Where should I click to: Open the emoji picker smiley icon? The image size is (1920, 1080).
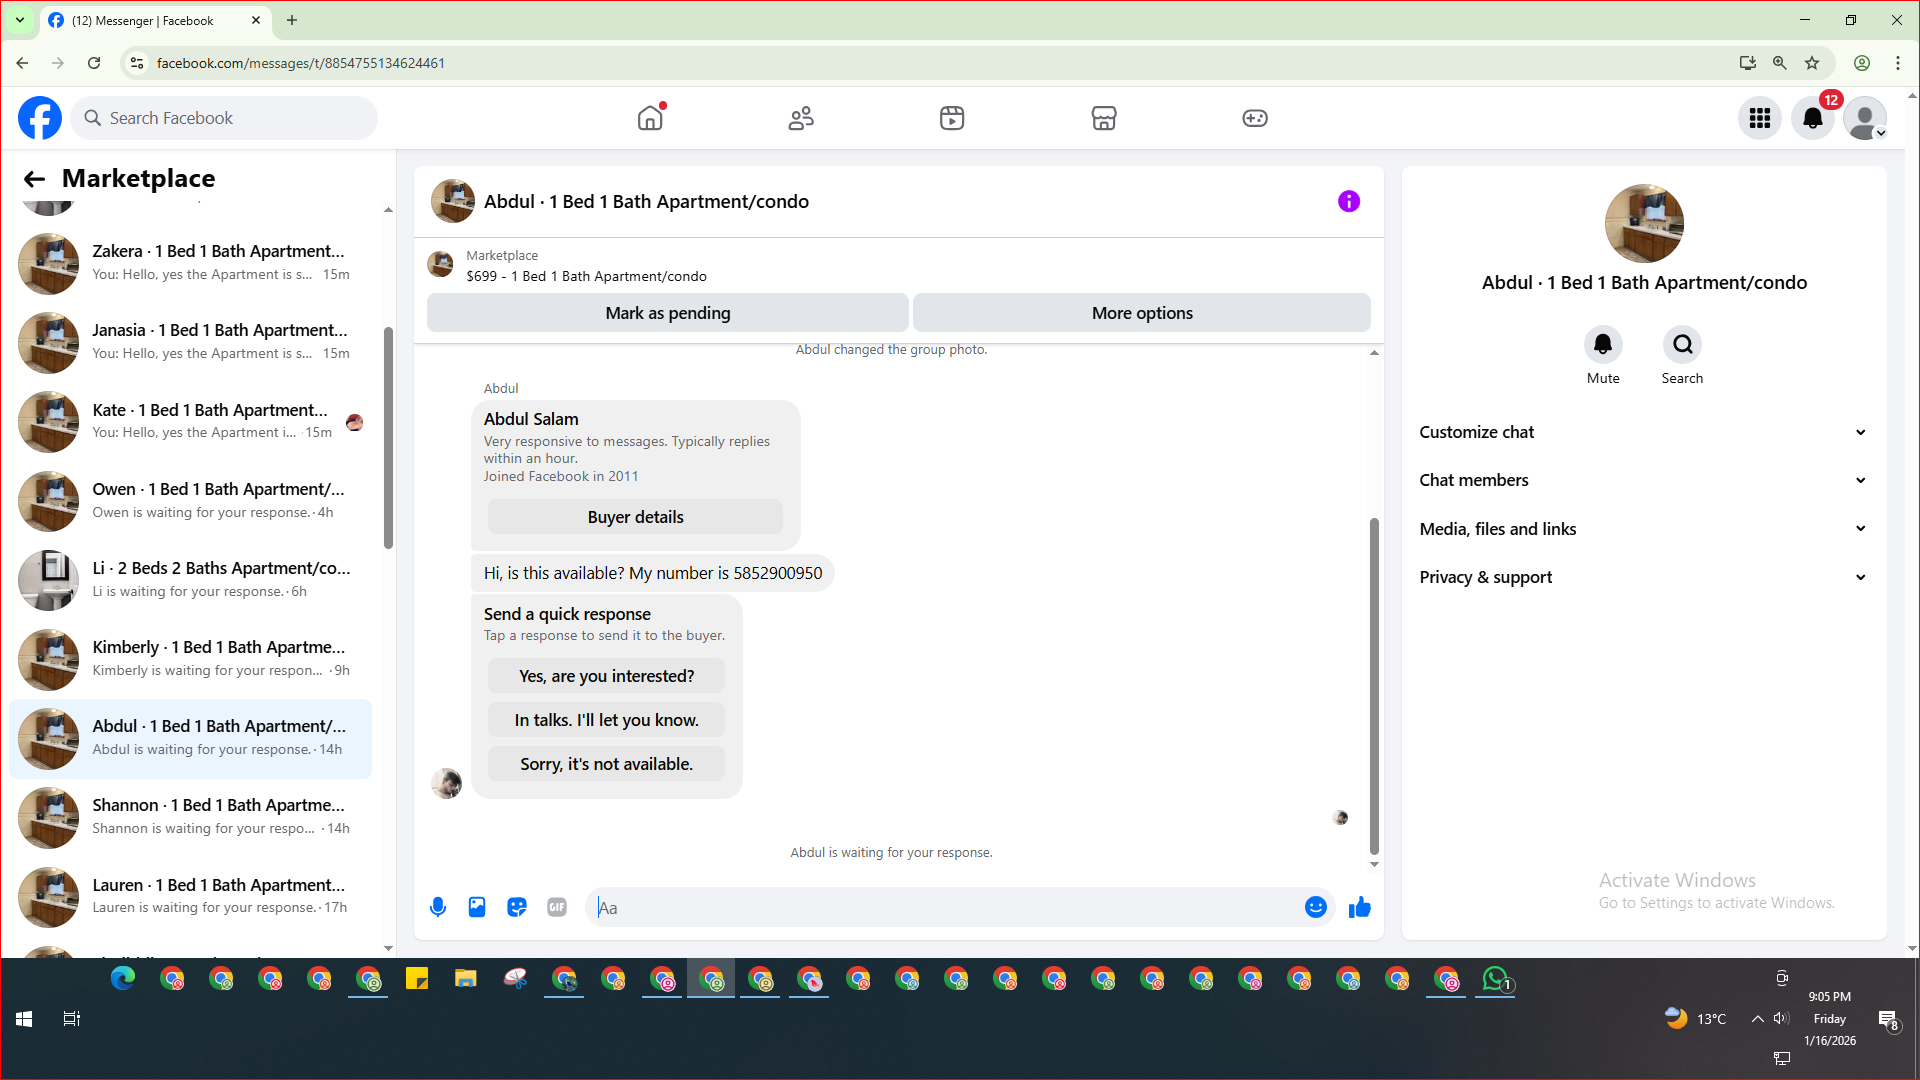point(1315,907)
